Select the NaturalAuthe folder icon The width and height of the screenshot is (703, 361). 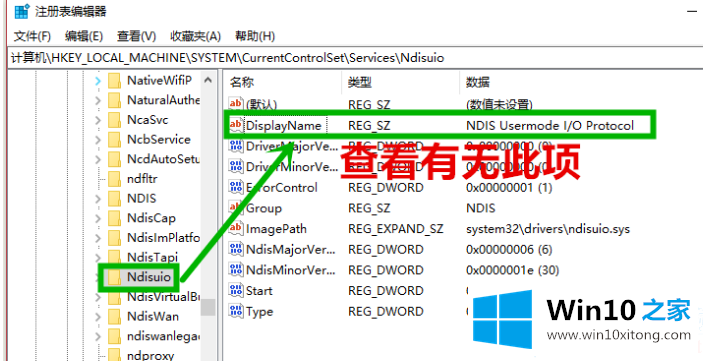click(x=115, y=100)
